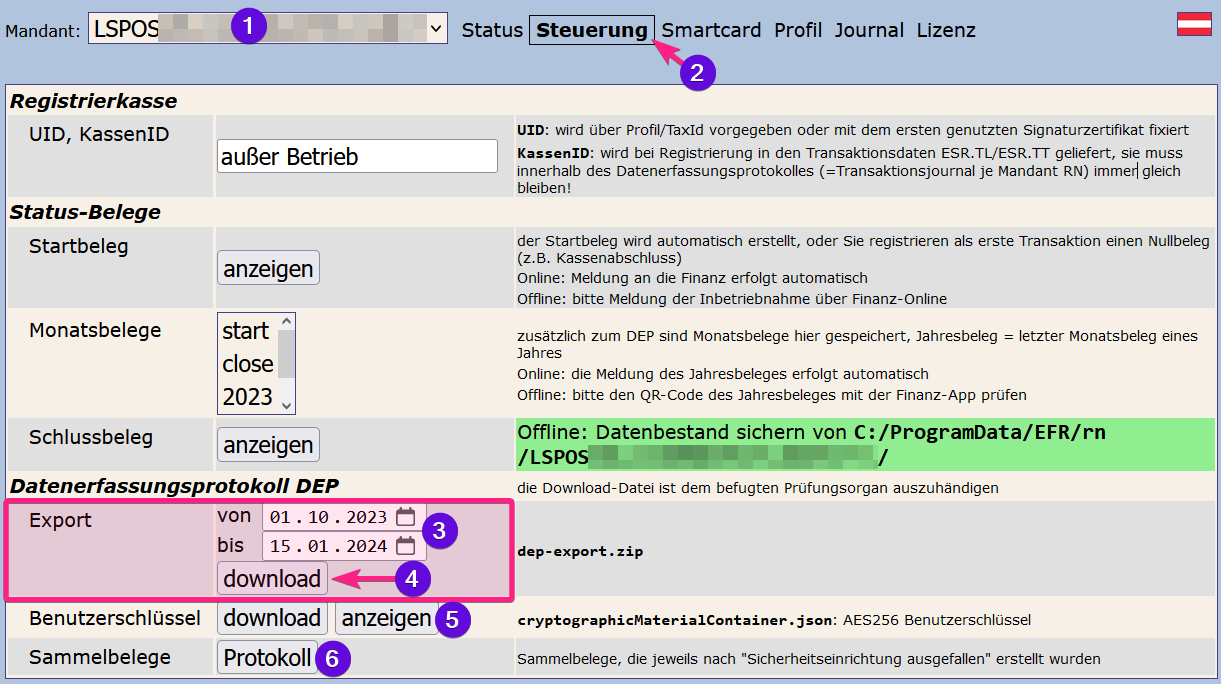Select 'close' in Monatsbelege list
Image resolution: width=1221 pixels, height=684 pixels.
(248, 364)
